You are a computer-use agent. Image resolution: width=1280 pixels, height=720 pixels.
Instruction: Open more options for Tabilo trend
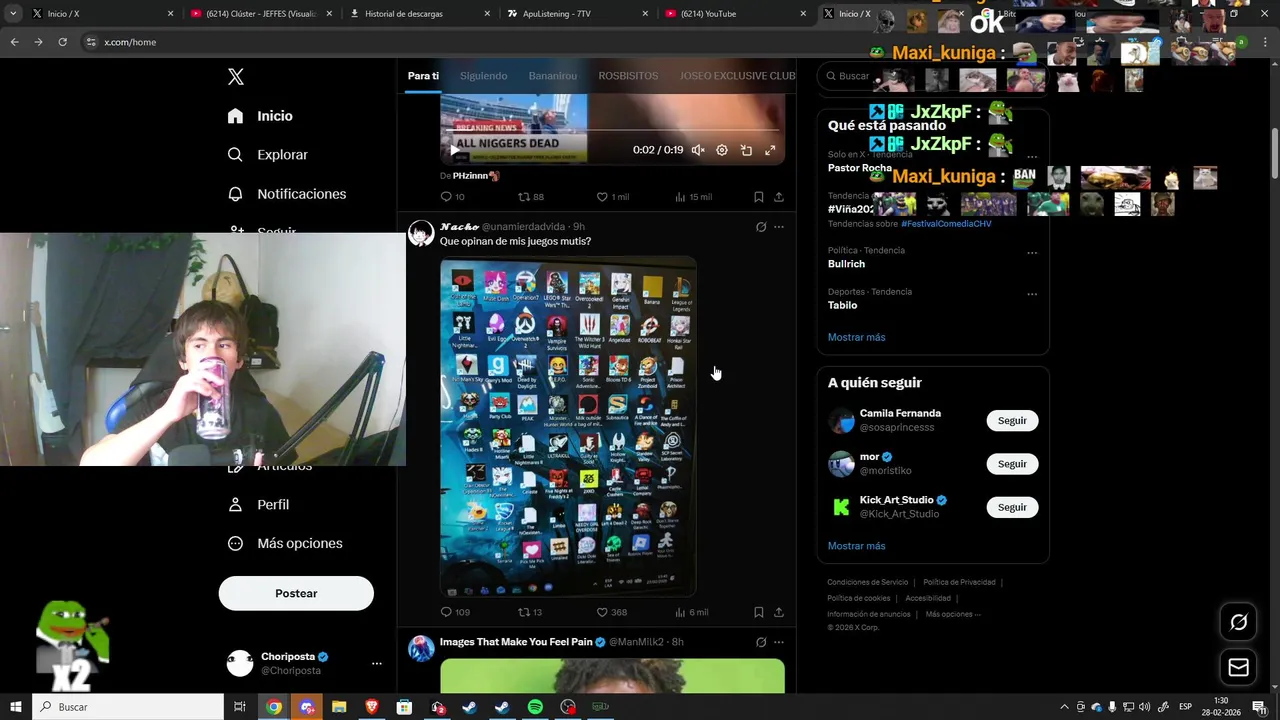click(1032, 294)
